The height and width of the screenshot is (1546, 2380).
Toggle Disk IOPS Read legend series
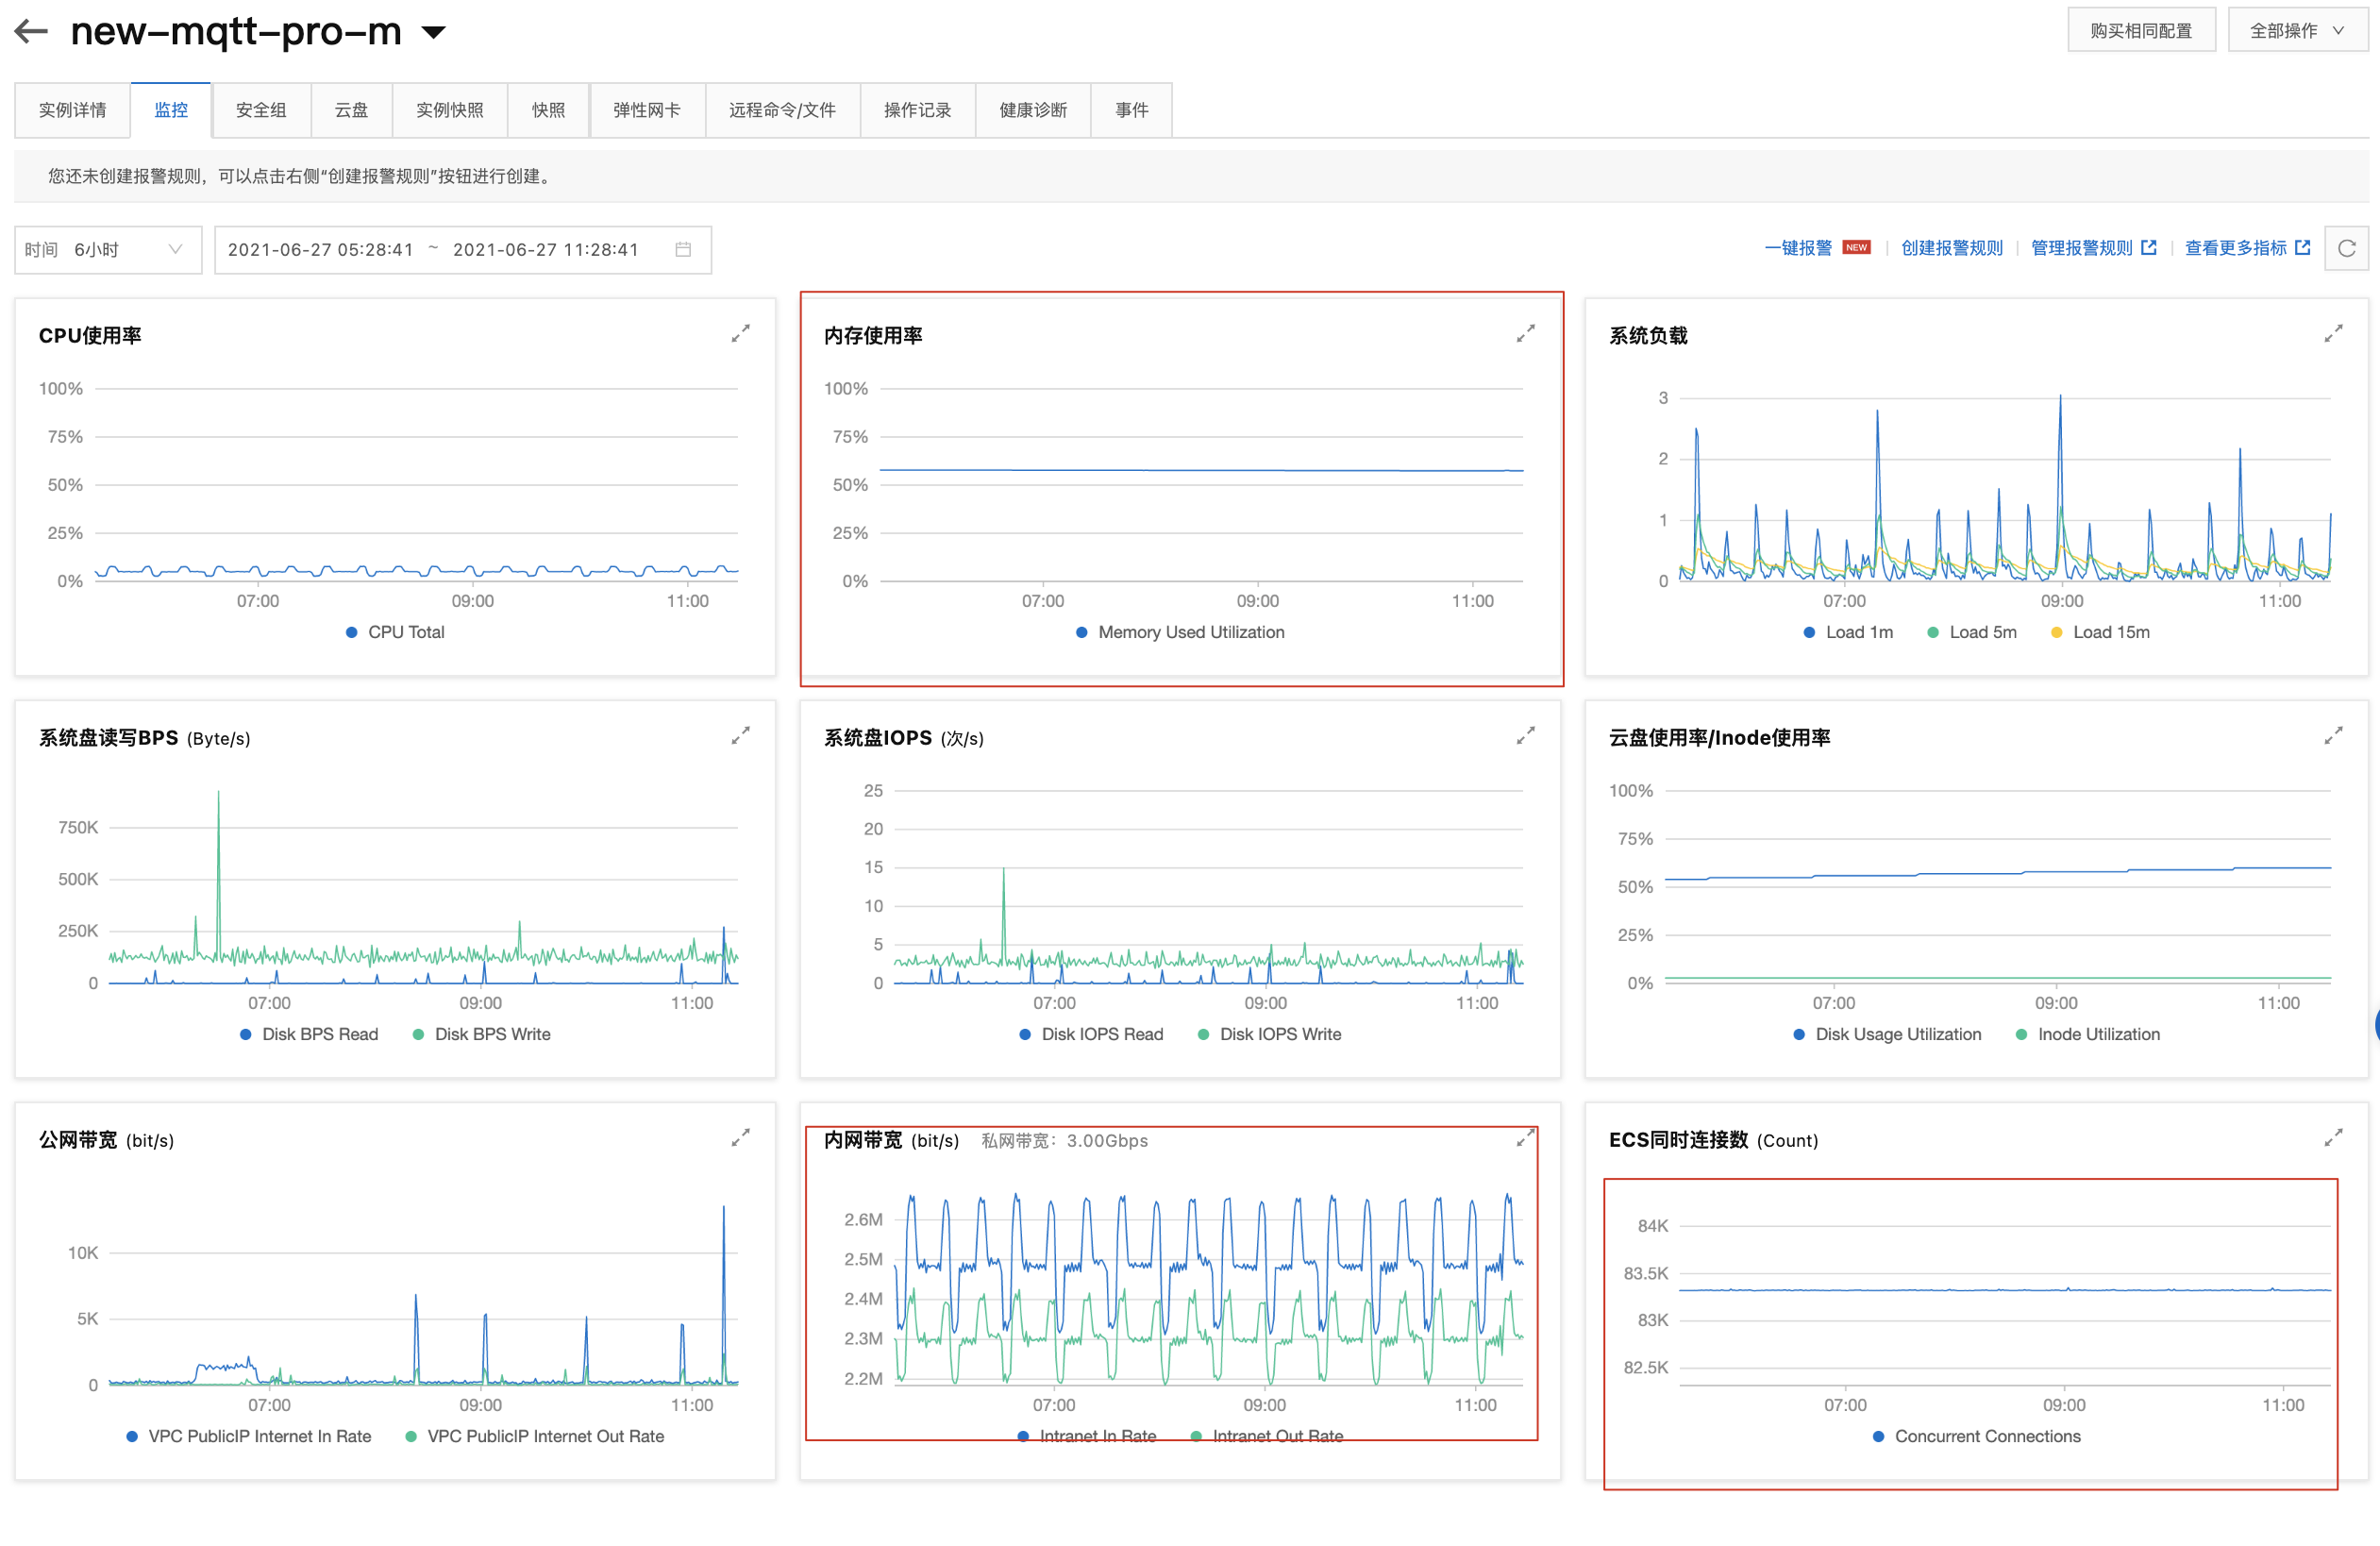(1091, 1034)
